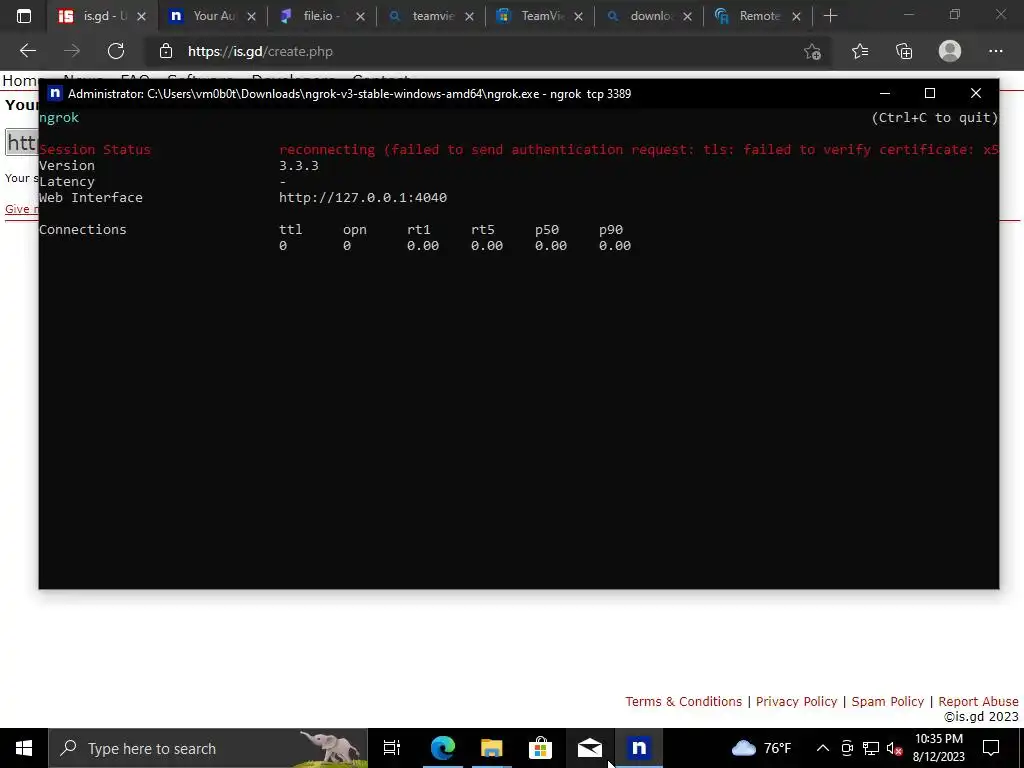Close the is.gd tab

(141, 16)
